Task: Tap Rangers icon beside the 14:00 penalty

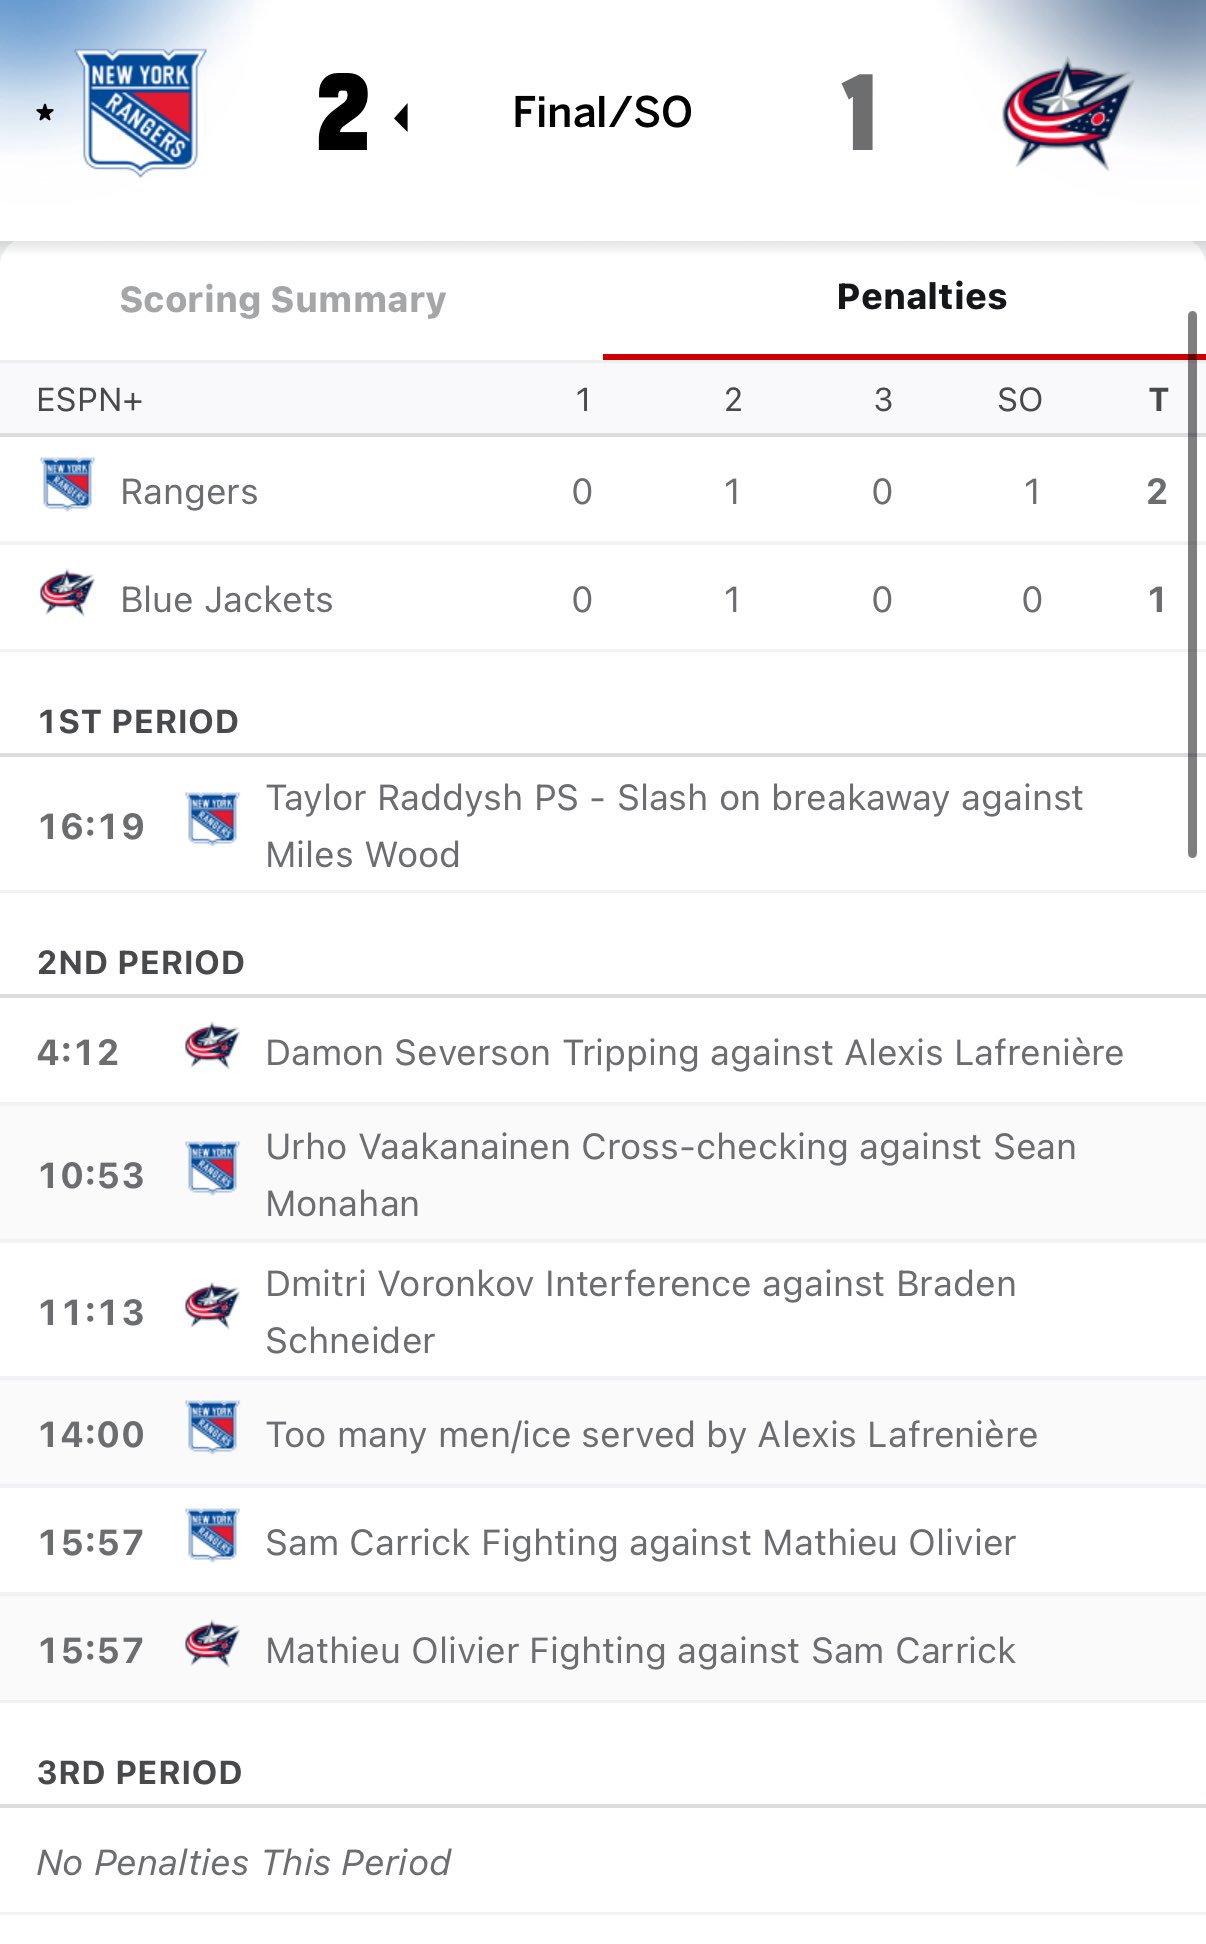Action: 213,1426
